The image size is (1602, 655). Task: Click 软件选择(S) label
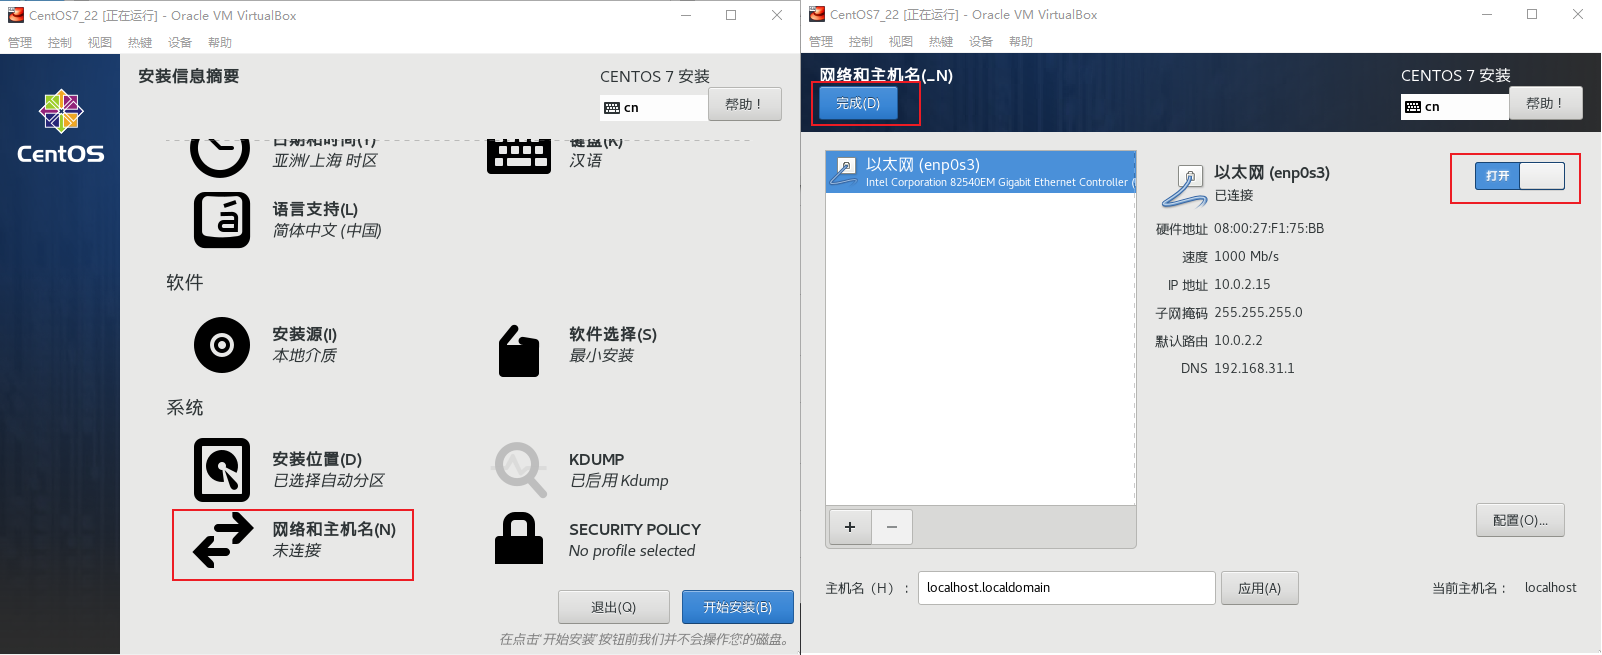pos(613,334)
